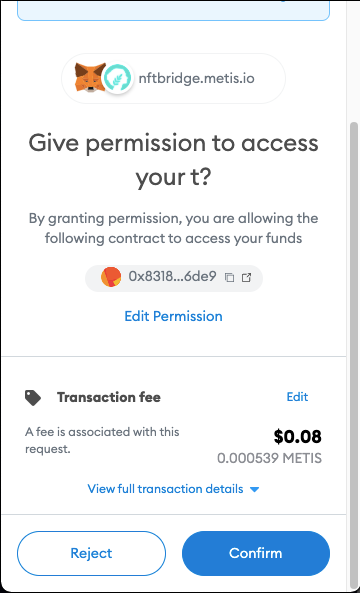Open contract in block explorer icon
The image size is (360, 593).
point(247,278)
